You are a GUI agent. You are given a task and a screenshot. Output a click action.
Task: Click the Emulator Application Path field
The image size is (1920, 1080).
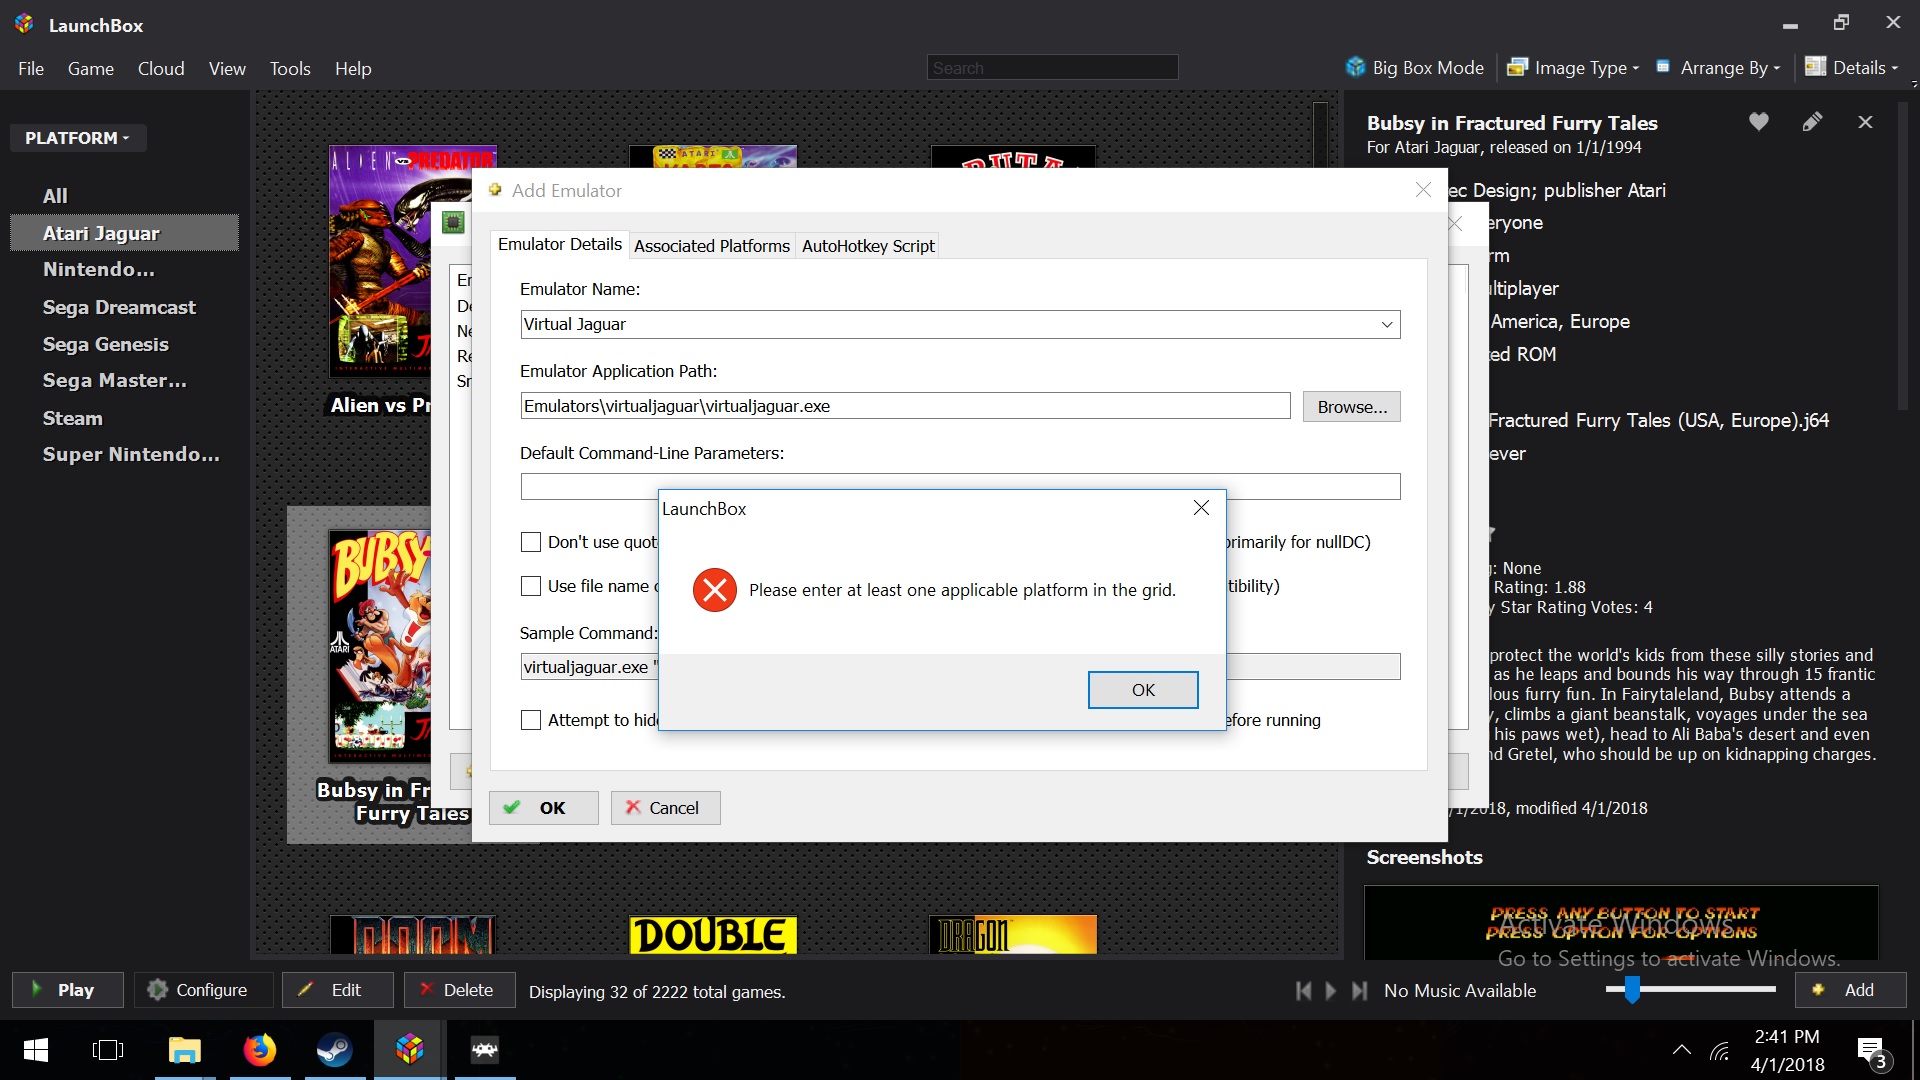click(x=905, y=406)
